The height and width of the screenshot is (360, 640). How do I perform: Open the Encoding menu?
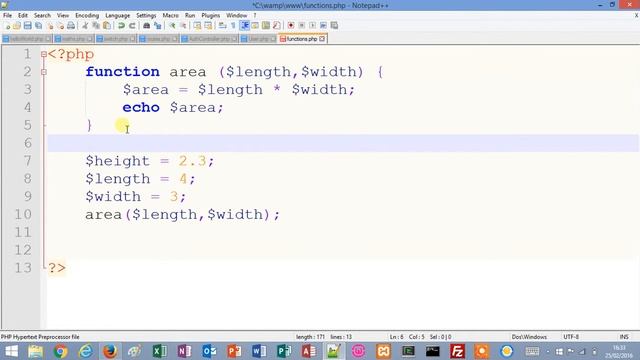coord(87,16)
